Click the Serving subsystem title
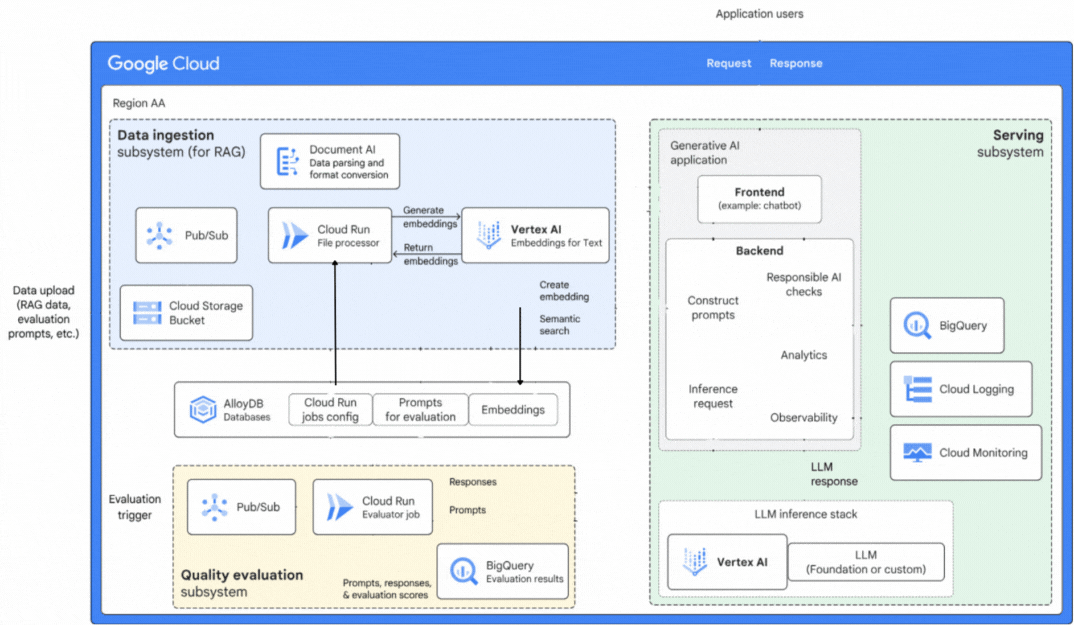The width and height of the screenshot is (1074, 625). pyautogui.click(x=1010, y=143)
